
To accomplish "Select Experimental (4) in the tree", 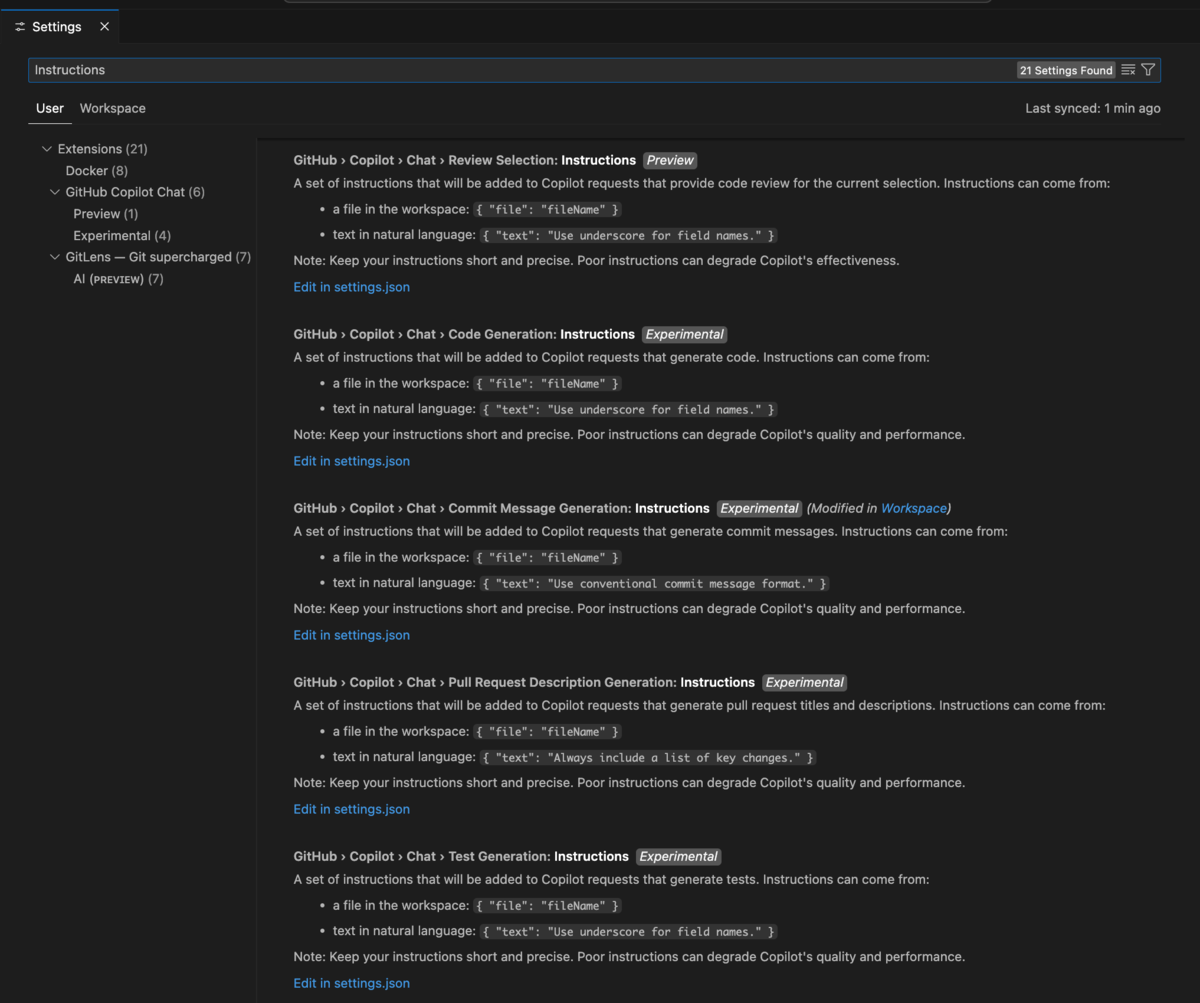I will pyautogui.click(x=122, y=236).
